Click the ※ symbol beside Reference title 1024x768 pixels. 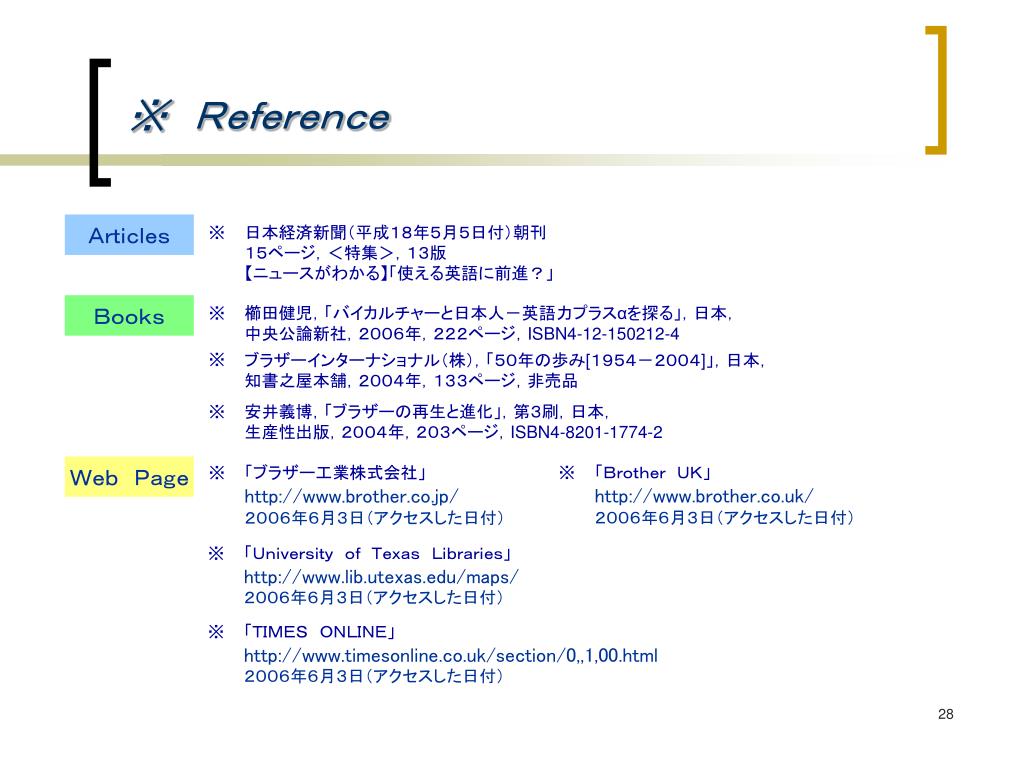152,116
